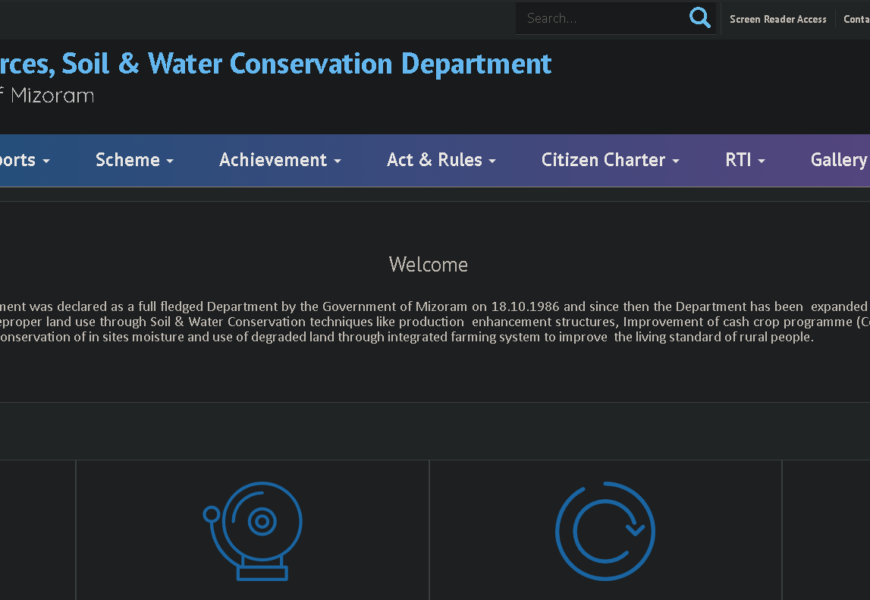This screenshot has width=870, height=600.
Task: Click the text mentioning 18.10.1986
Action: click(434, 306)
